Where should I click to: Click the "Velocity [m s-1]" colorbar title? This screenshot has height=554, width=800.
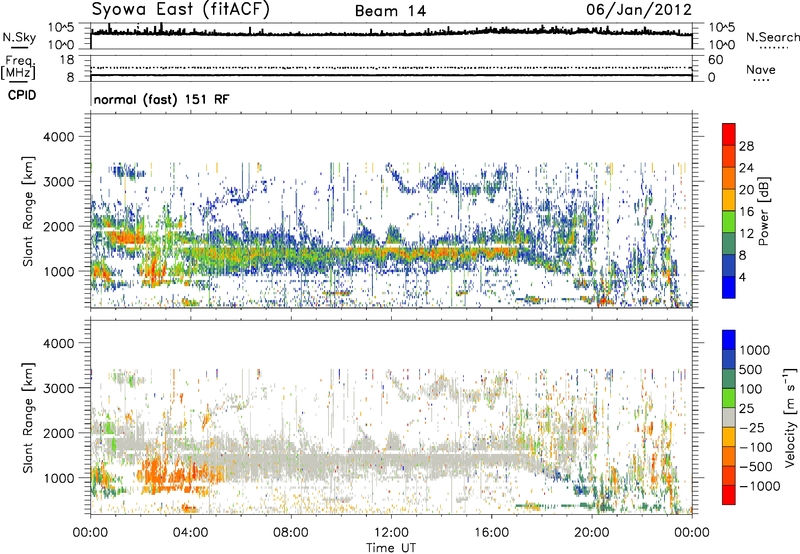(x=790, y=417)
